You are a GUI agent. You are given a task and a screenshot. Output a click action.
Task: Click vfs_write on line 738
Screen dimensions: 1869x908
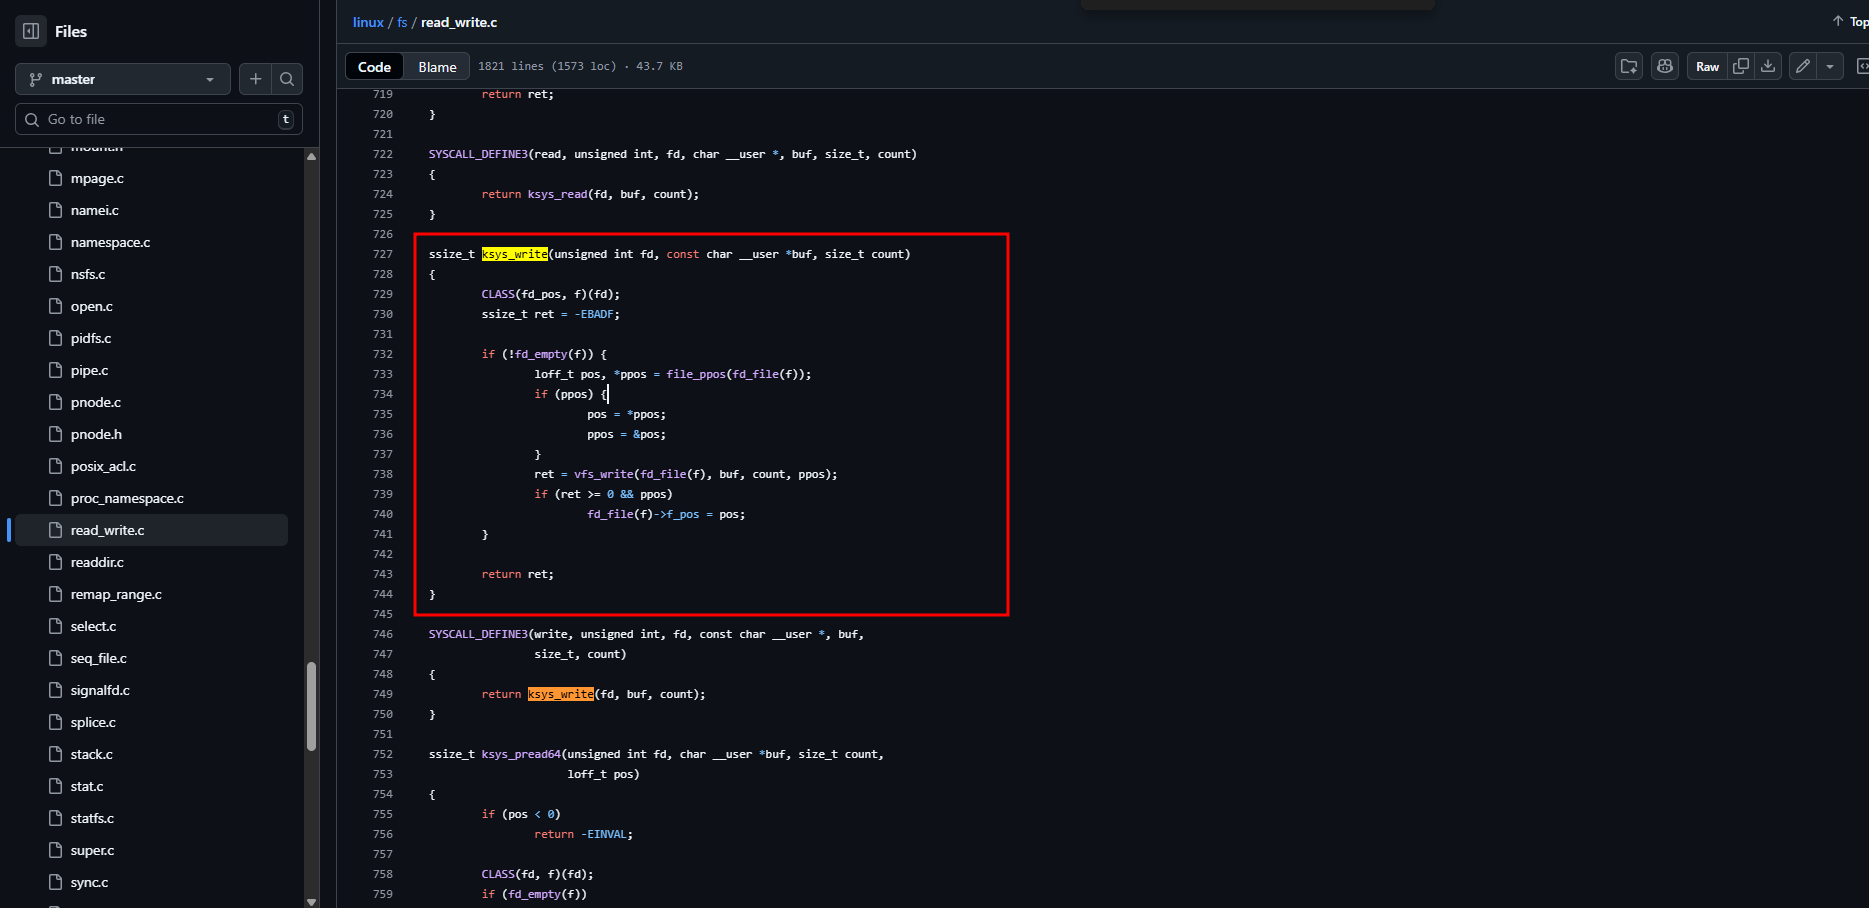point(604,474)
